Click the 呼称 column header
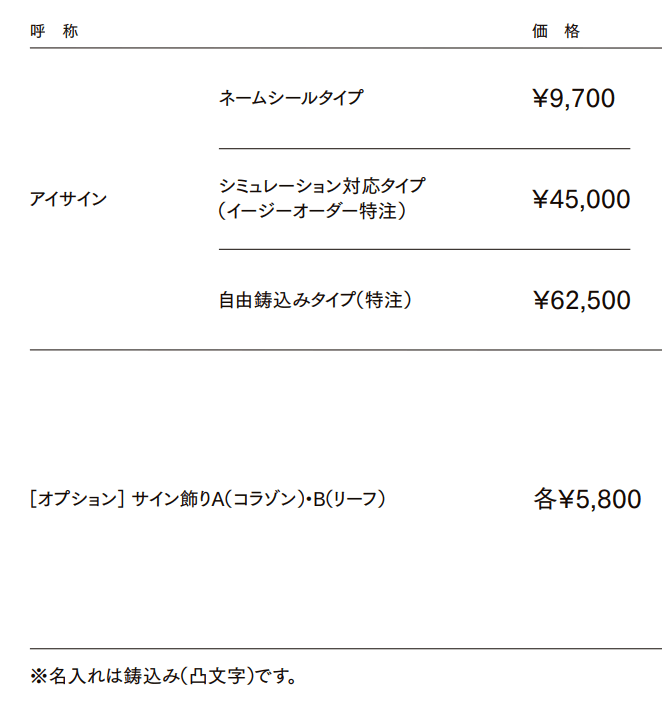Screen dimensions: 662x704 (54, 31)
